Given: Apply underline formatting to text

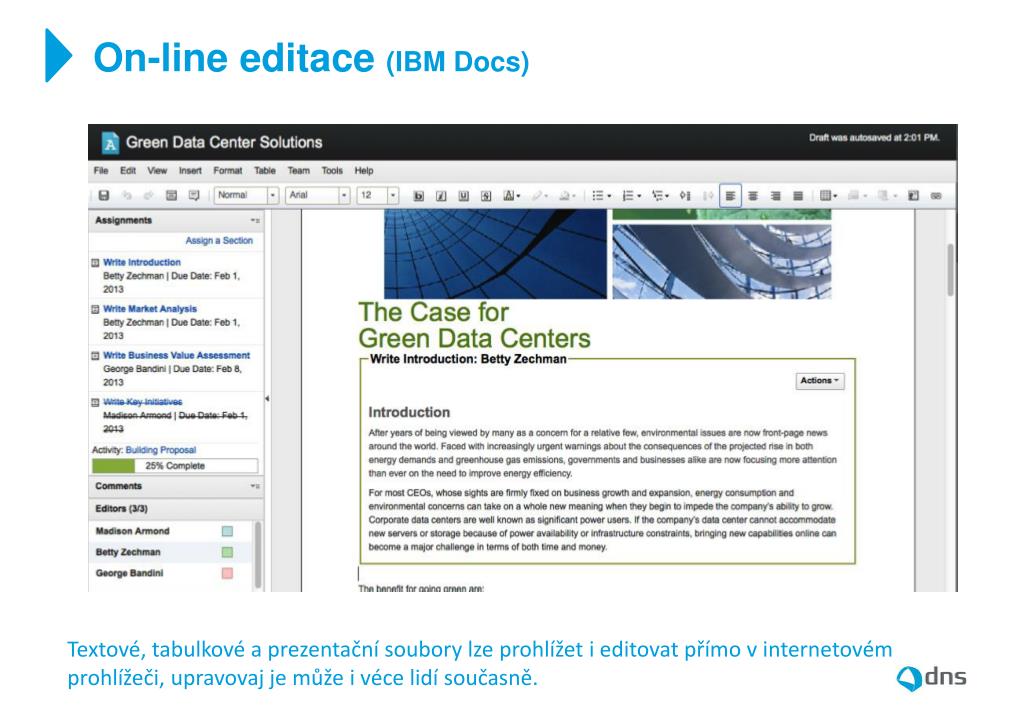Looking at the screenshot, I should click(463, 196).
